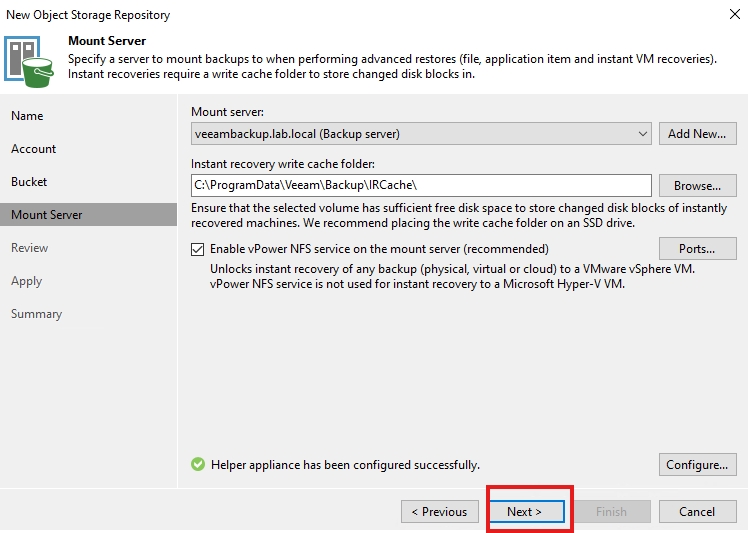The image size is (748, 533).
Task: Open the Ports... settings
Action: (x=697, y=249)
